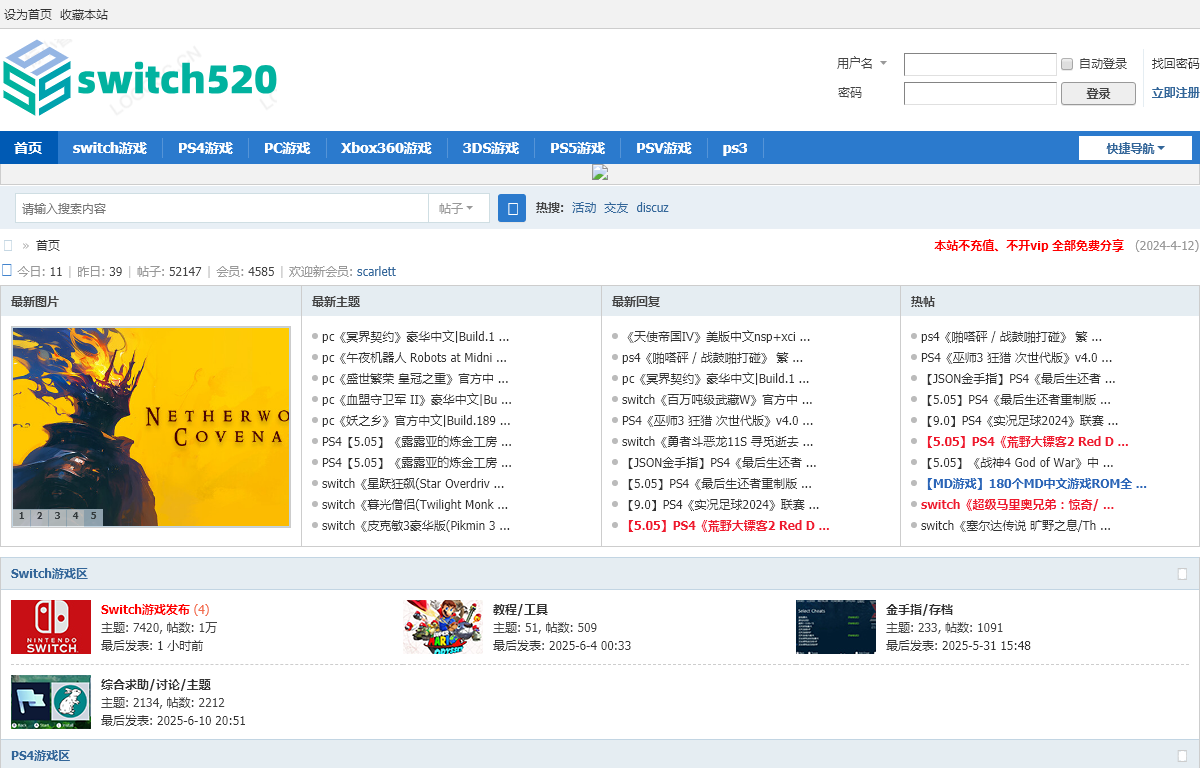Click the broken banner image below navigation
This screenshot has height=768, width=1200.
pos(600,172)
